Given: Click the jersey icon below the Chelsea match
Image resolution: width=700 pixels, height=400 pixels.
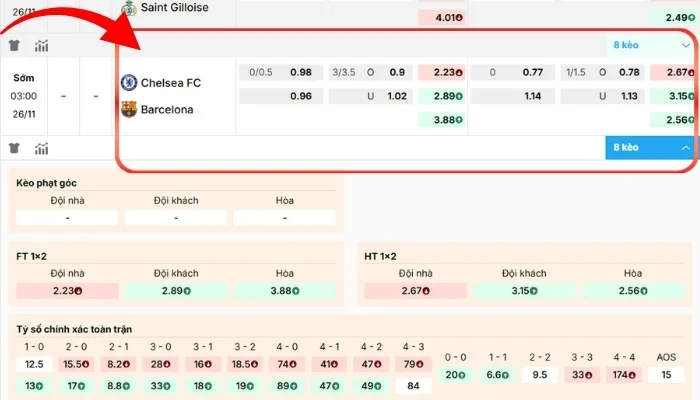Looking at the screenshot, I should point(14,148).
